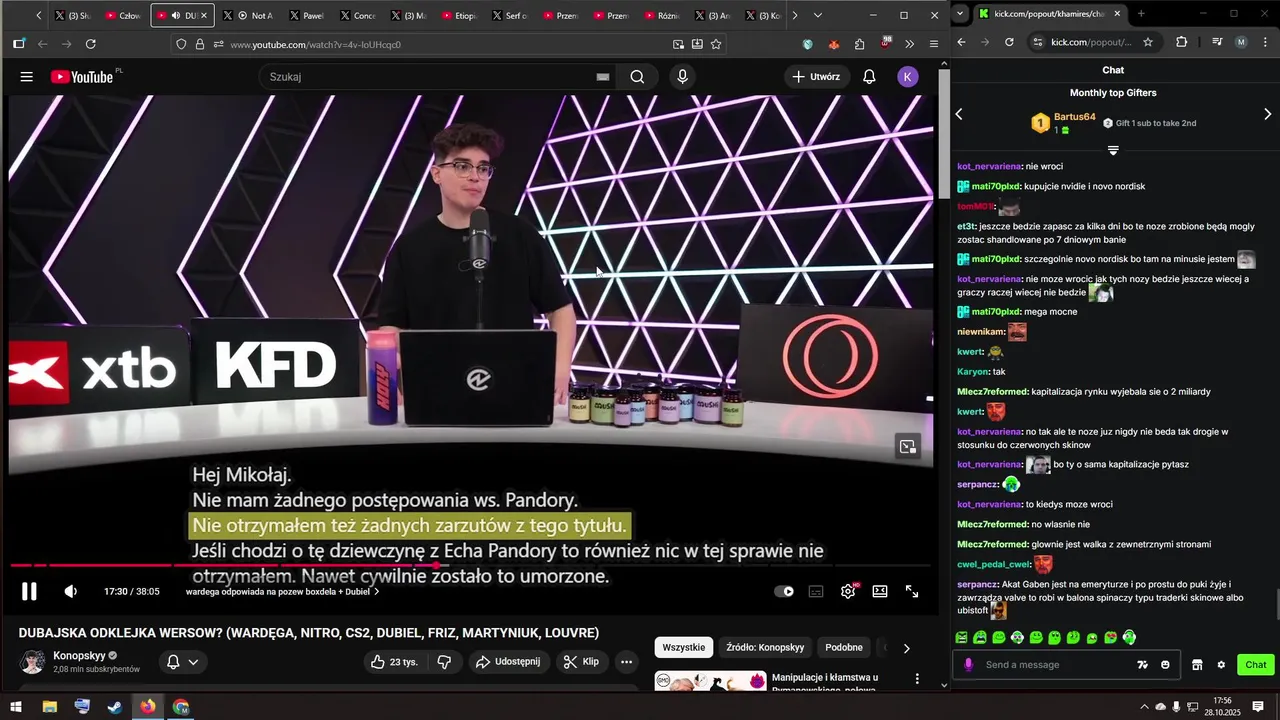Reload page in Opera browser
Screen dimensions: 1280x720
point(91,44)
